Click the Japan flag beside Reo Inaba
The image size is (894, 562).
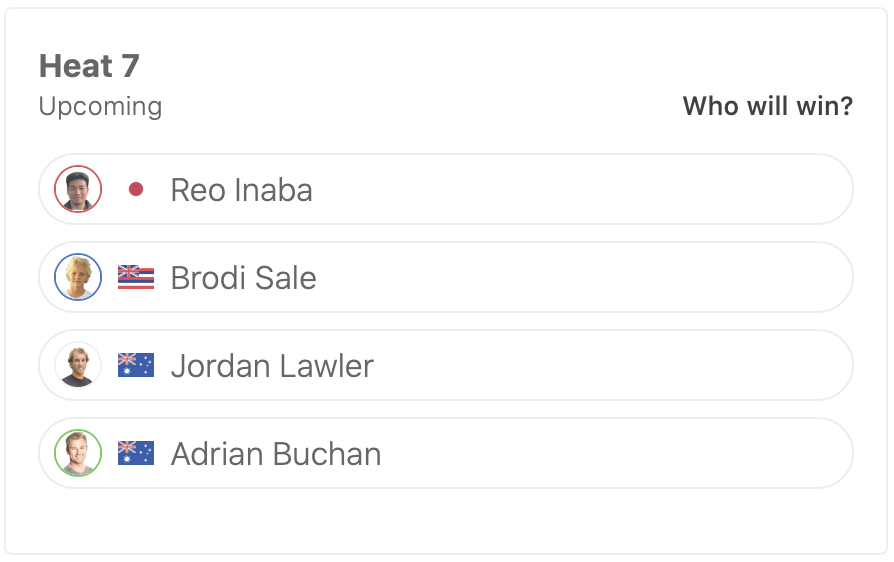(x=136, y=189)
